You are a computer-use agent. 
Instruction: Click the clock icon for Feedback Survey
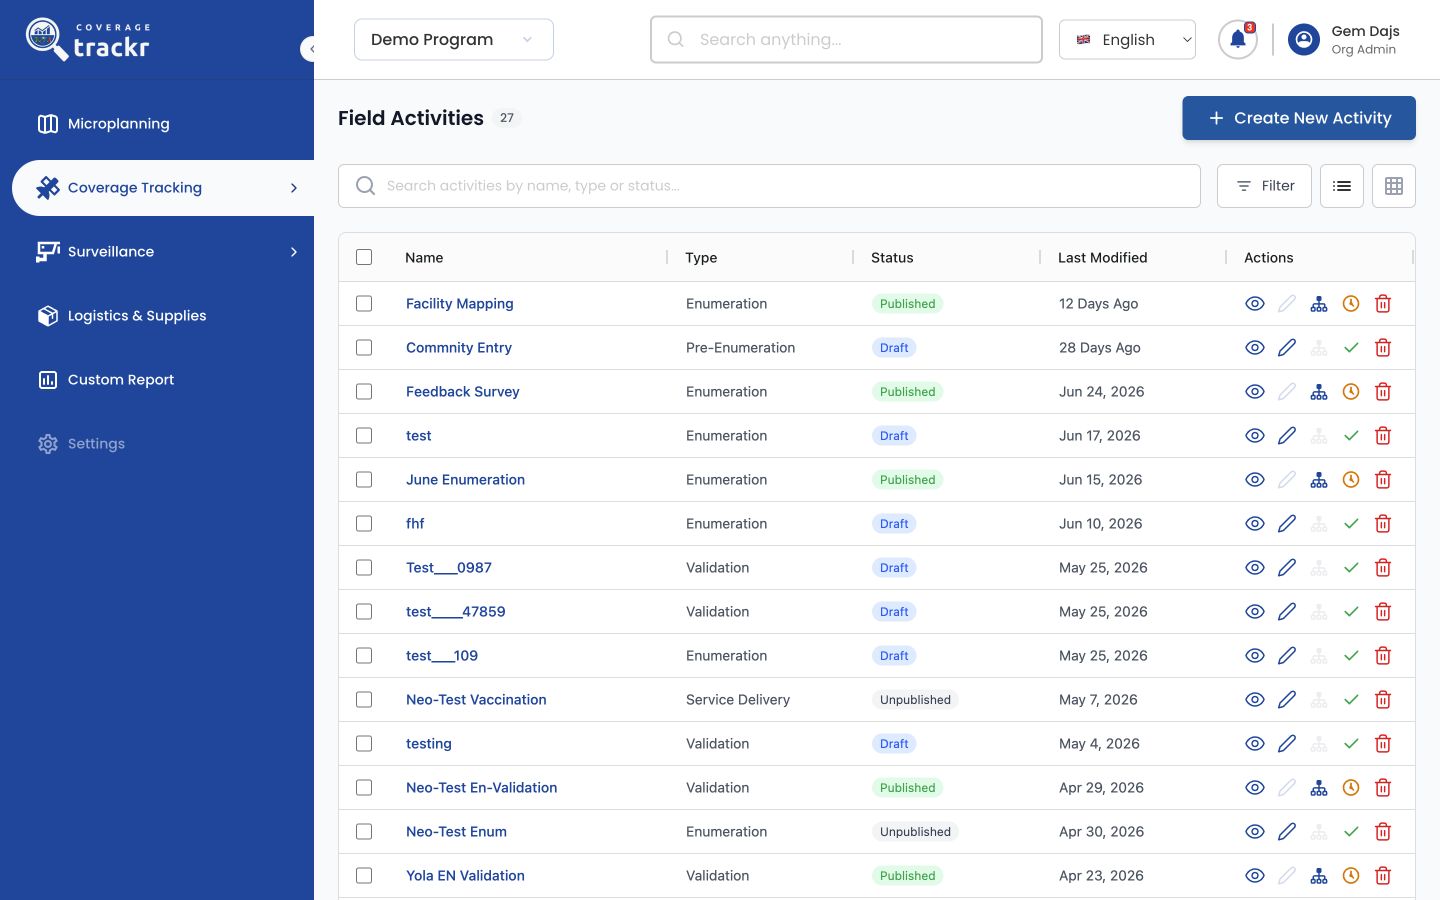coord(1351,392)
